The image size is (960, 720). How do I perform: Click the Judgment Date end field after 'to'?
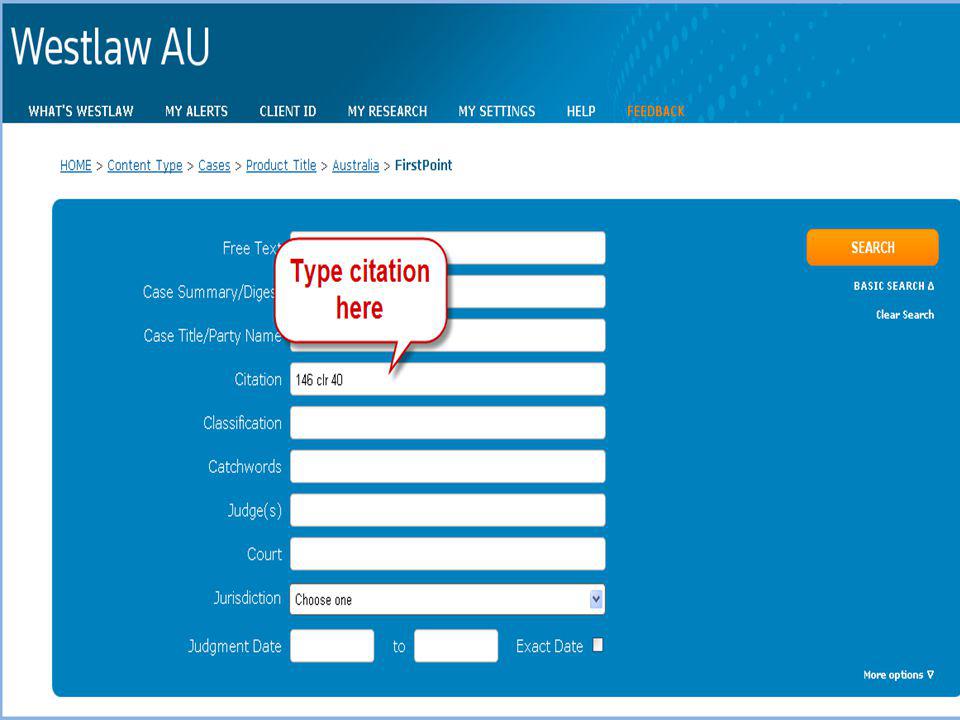456,646
